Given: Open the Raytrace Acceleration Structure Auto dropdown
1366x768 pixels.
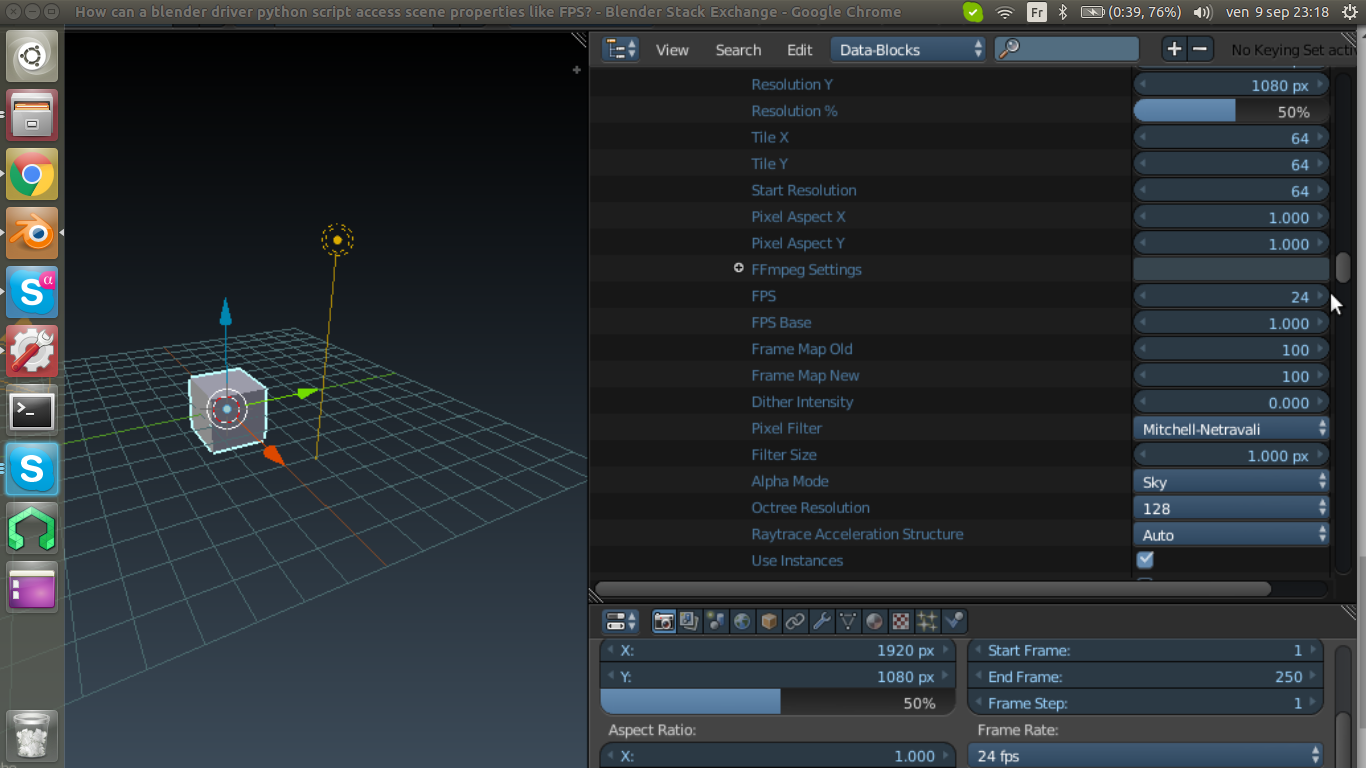Looking at the screenshot, I should pyautogui.click(x=1231, y=535).
